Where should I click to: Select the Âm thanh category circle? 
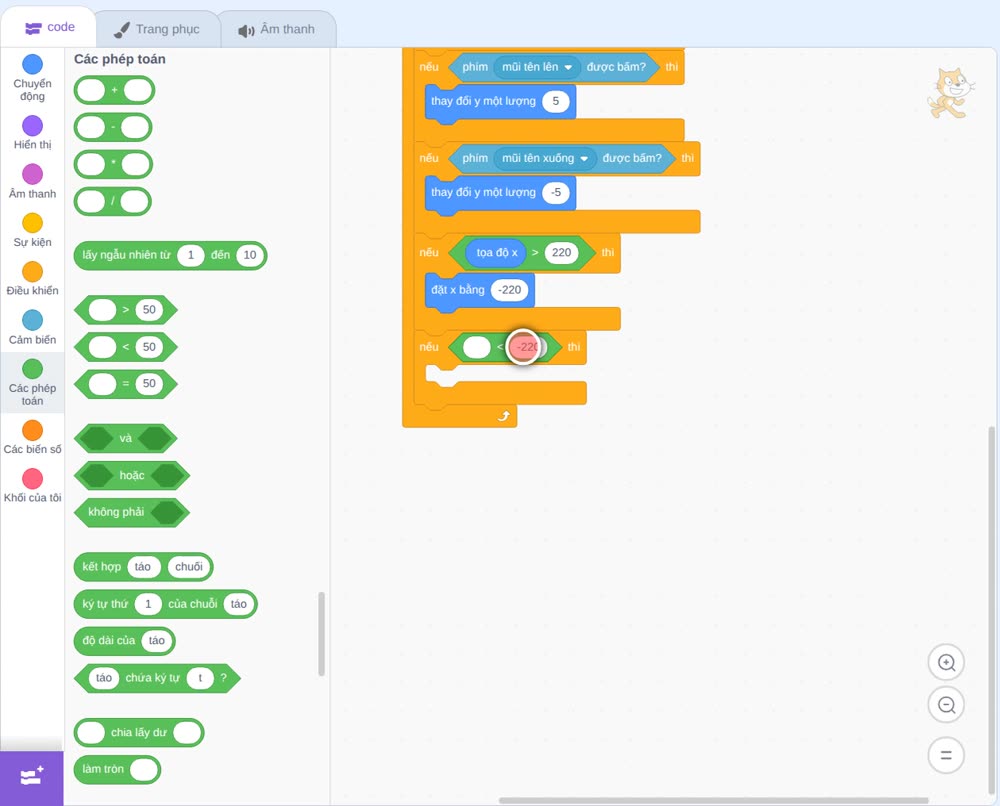point(33,173)
